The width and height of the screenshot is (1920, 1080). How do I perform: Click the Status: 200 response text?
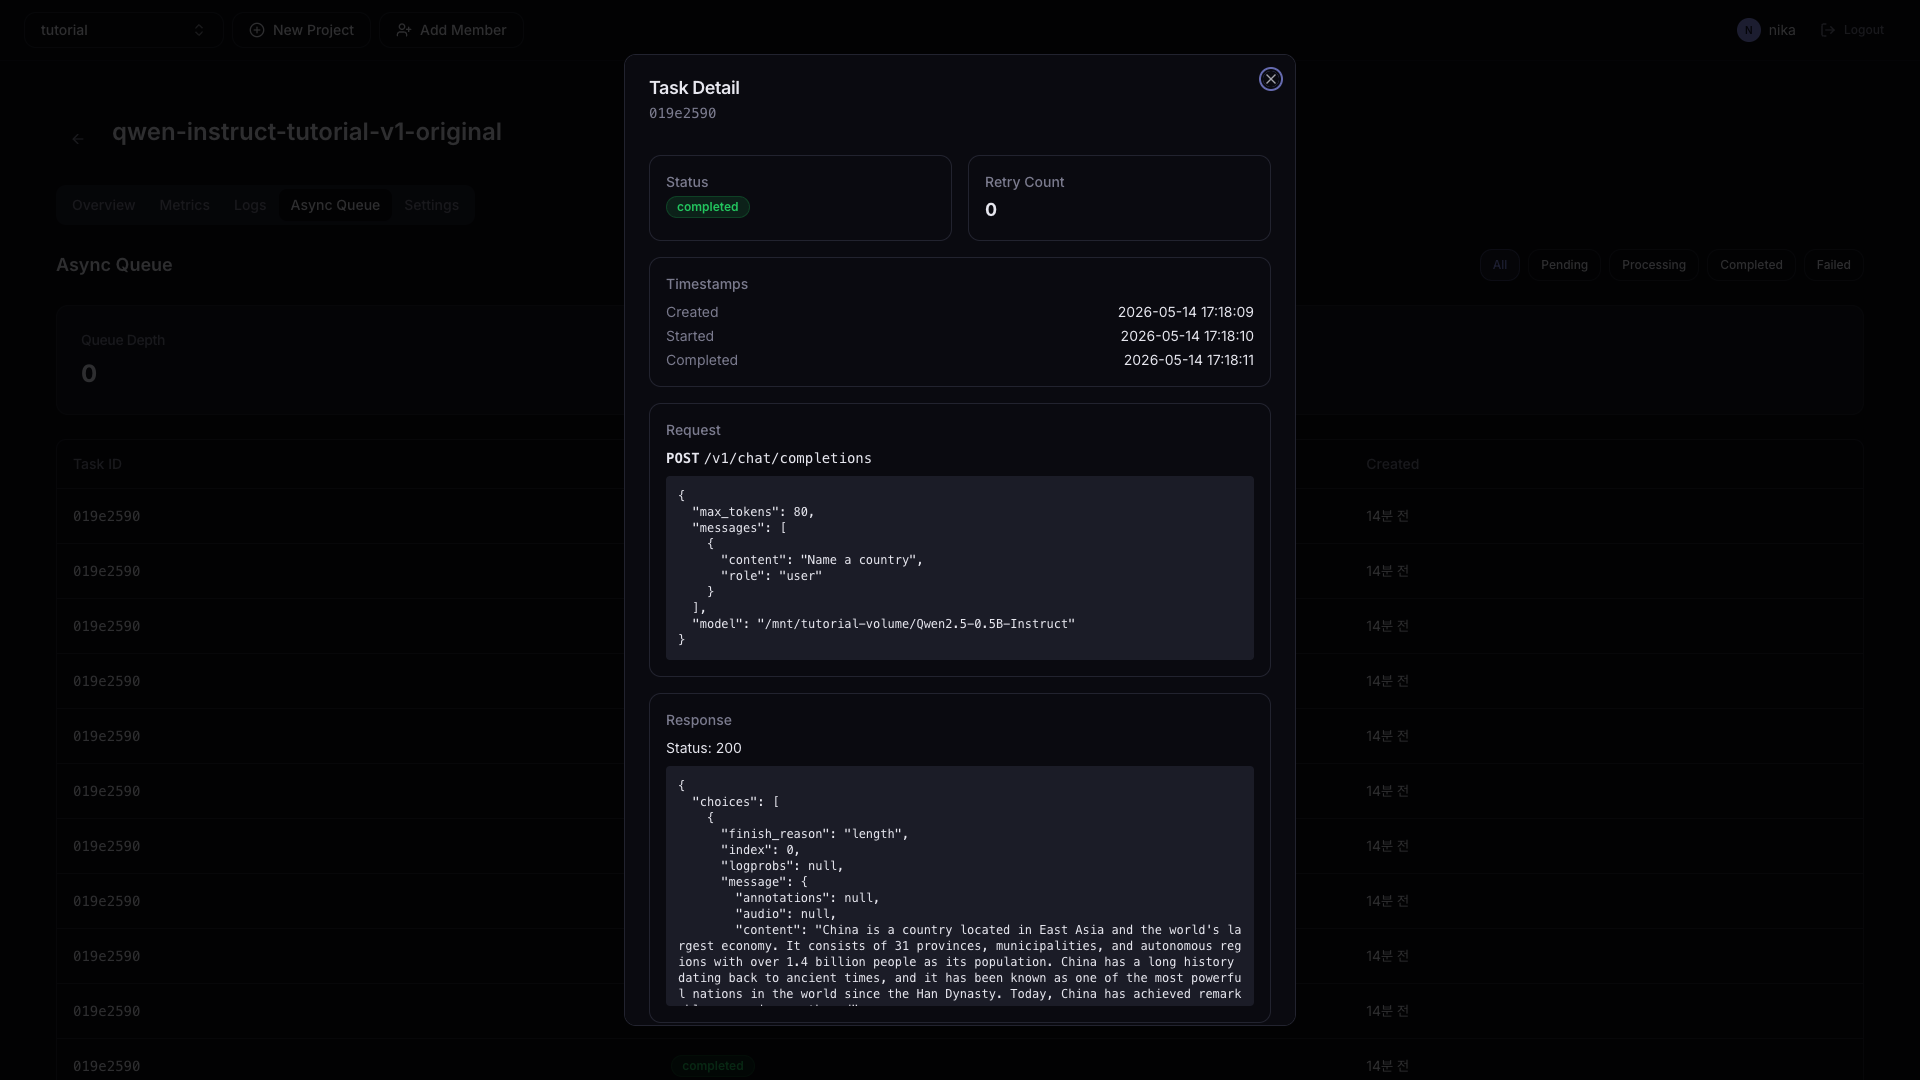pyautogui.click(x=703, y=748)
